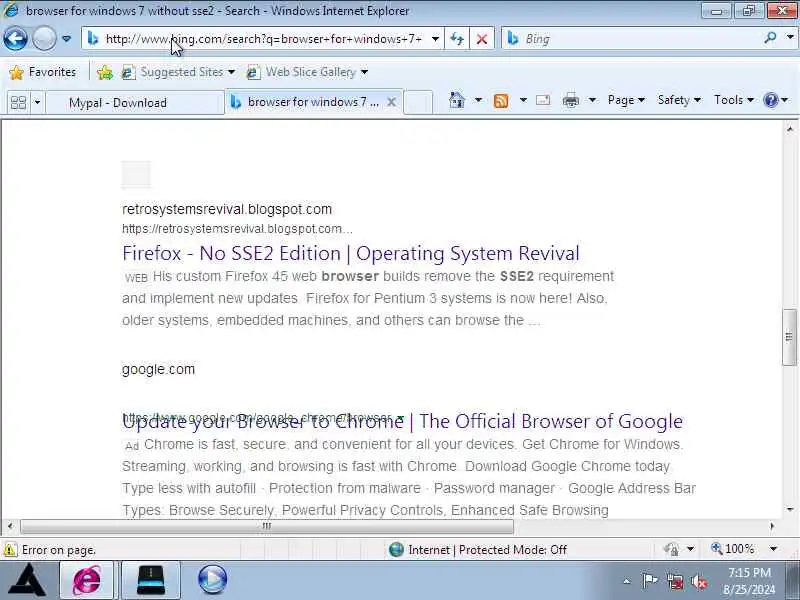This screenshot has width=800, height=600.
Task: Click the laptop device taskbar icon
Action: pyautogui.click(x=151, y=580)
